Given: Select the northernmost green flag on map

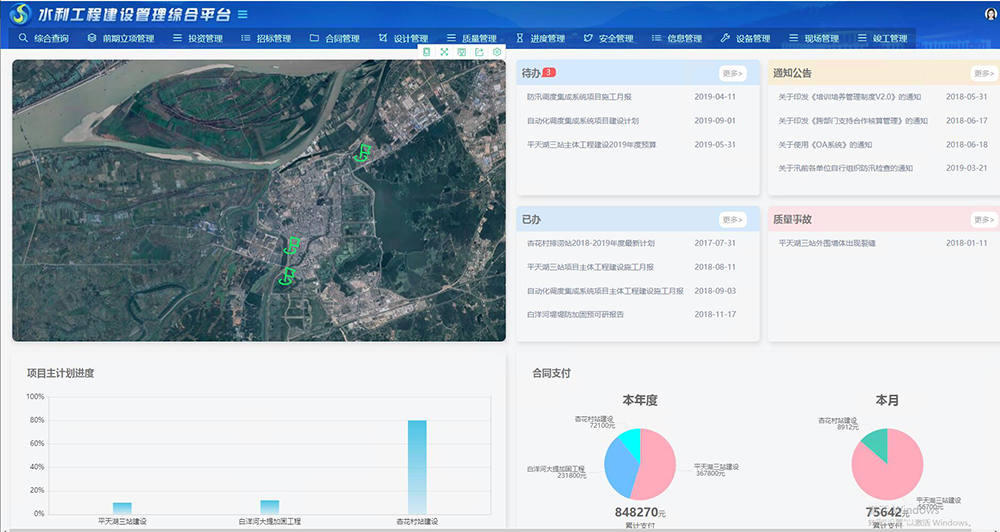Looking at the screenshot, I should click(364, 152).
